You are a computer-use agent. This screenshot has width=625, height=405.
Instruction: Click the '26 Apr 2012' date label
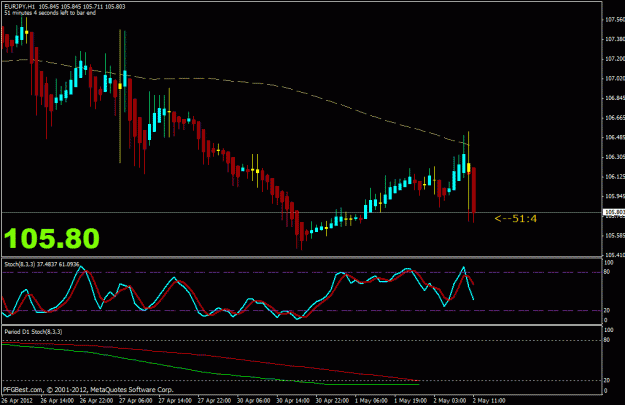point(17,400)
